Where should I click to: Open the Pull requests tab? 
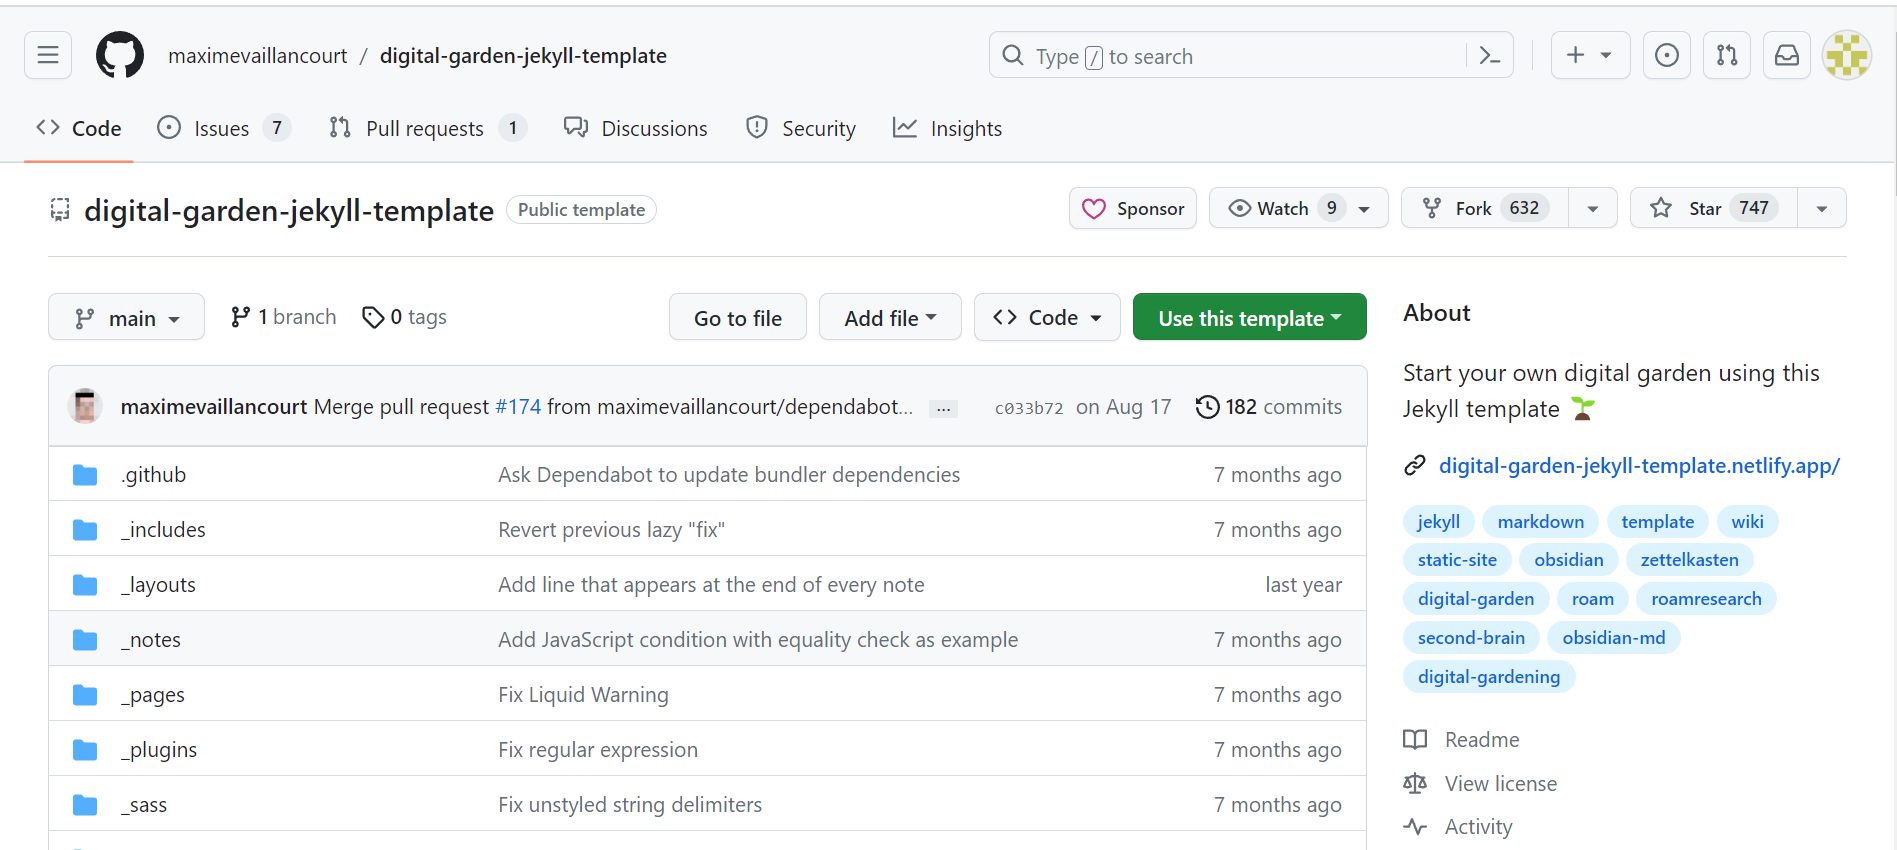click(427, 128)
